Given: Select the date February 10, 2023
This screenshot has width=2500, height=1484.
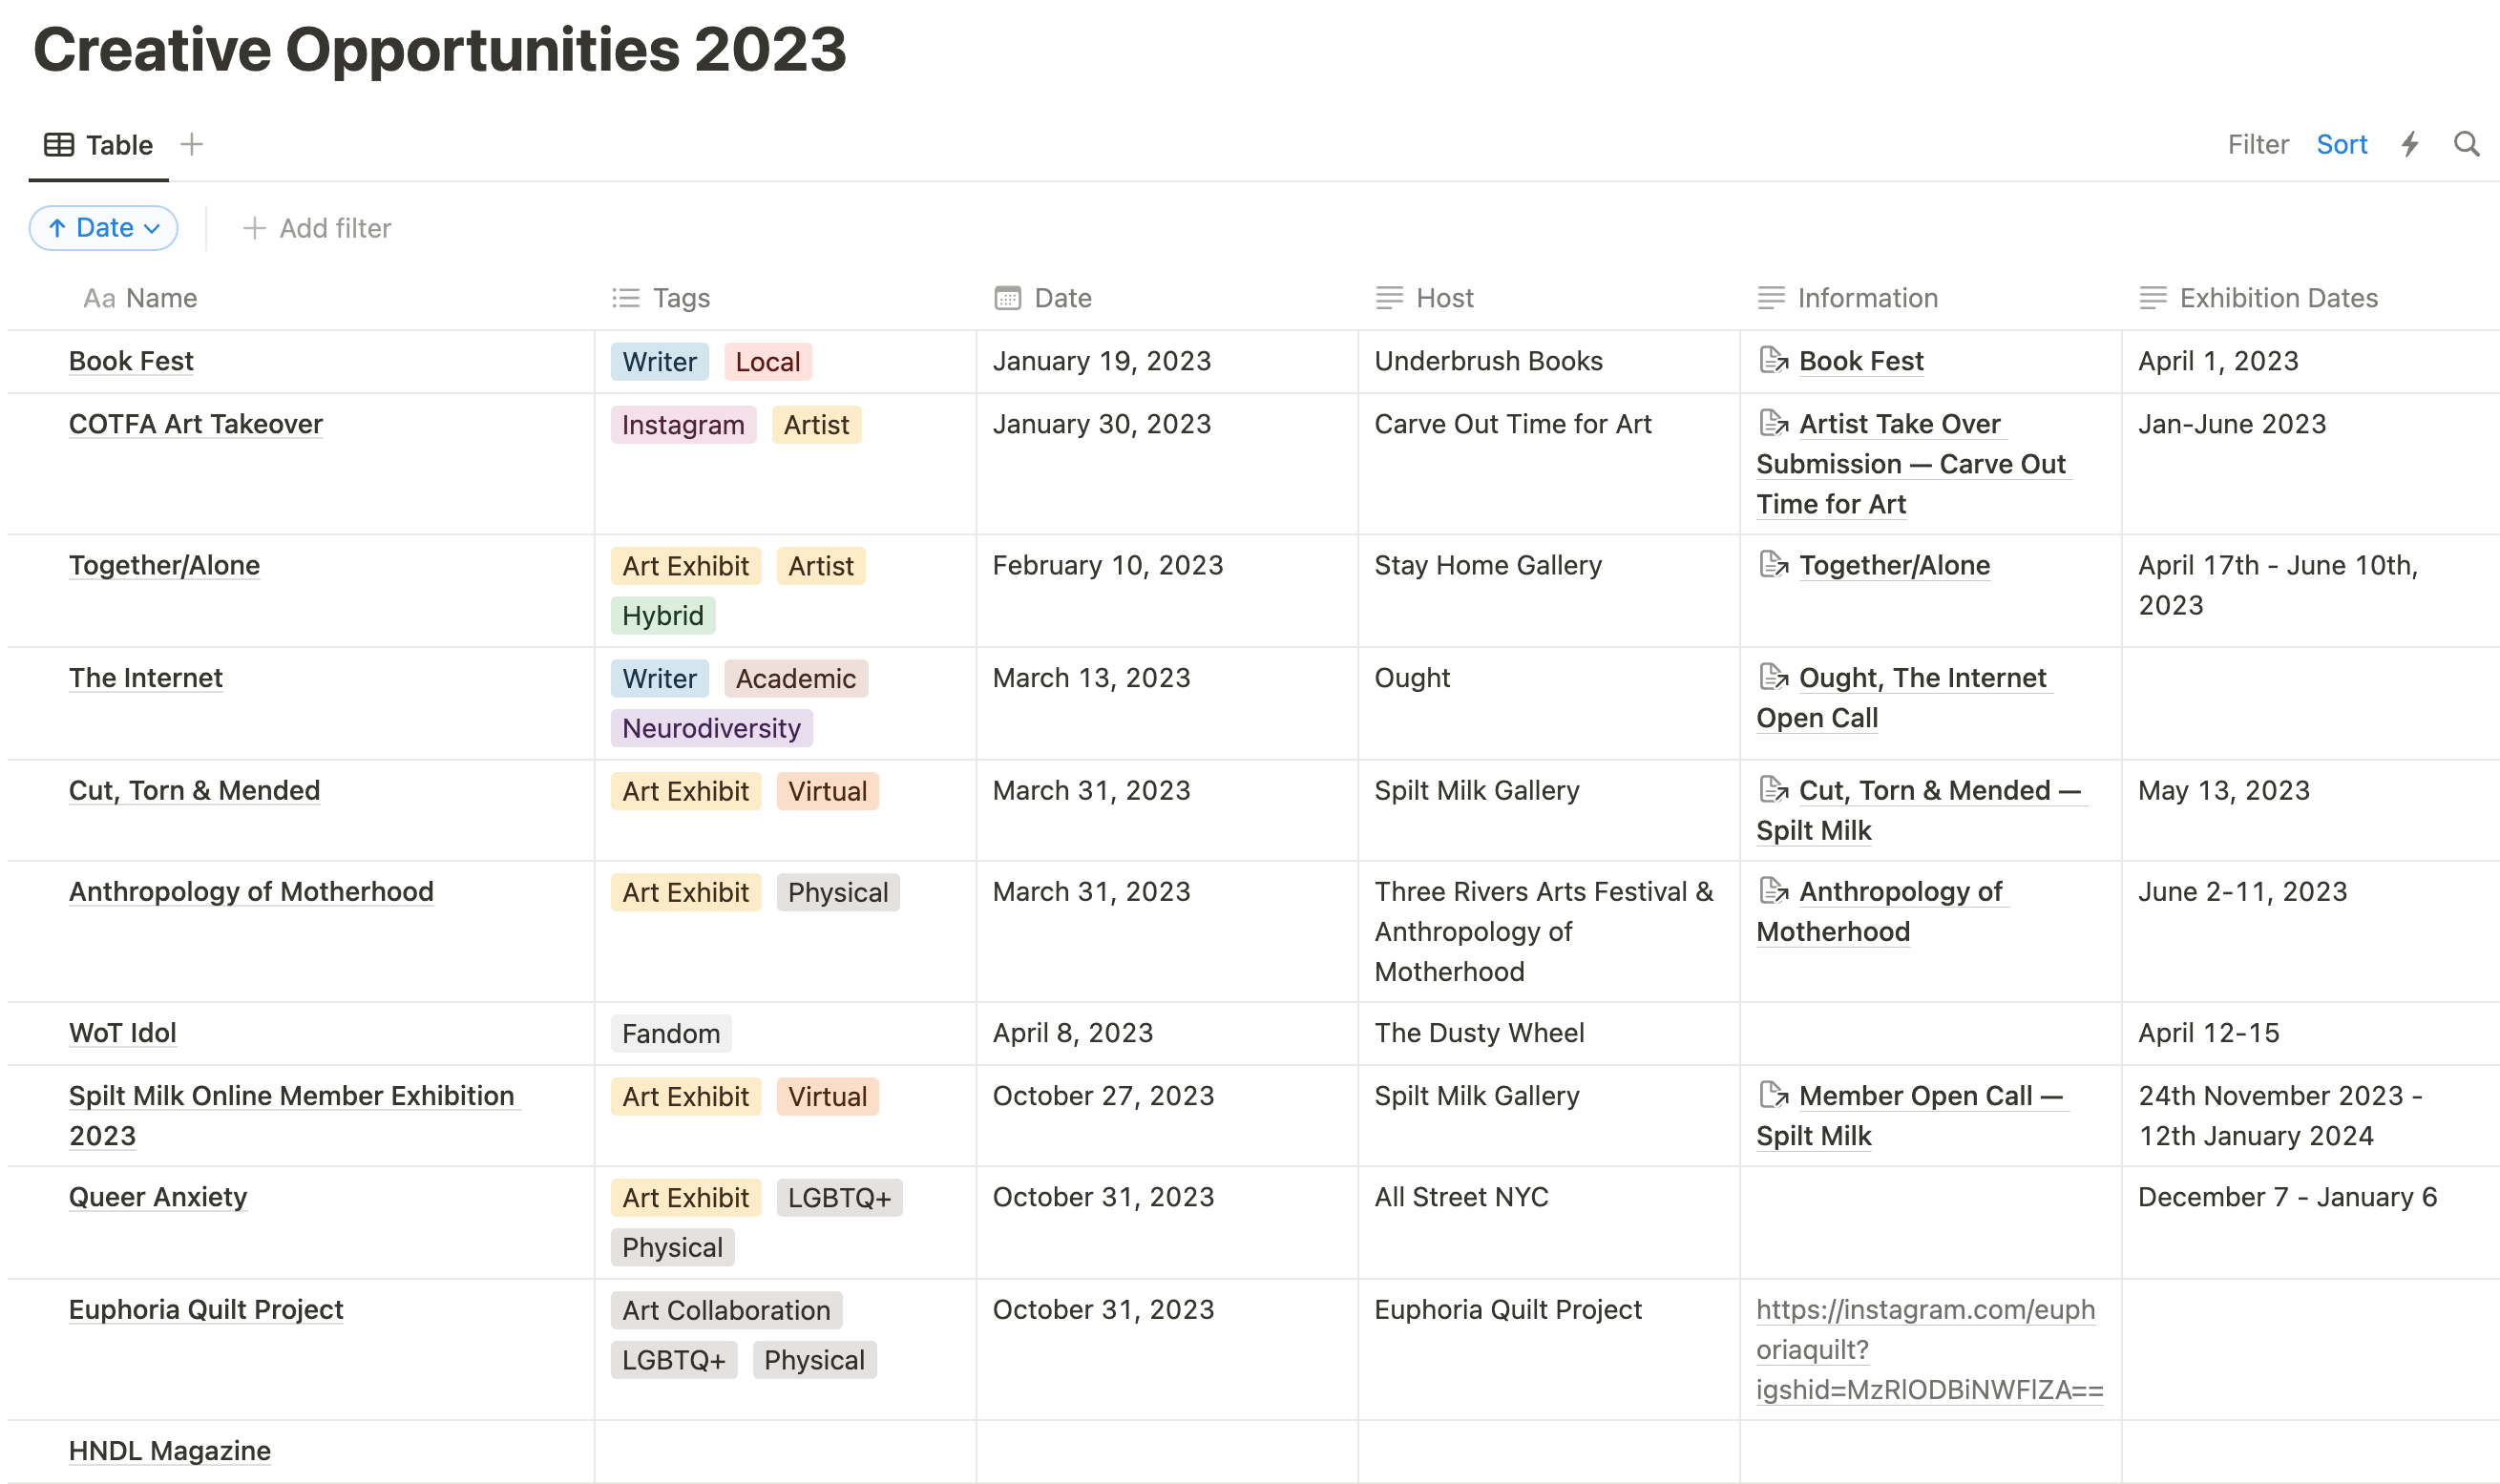Looking at the screenshot, I should click(1108, 565).
